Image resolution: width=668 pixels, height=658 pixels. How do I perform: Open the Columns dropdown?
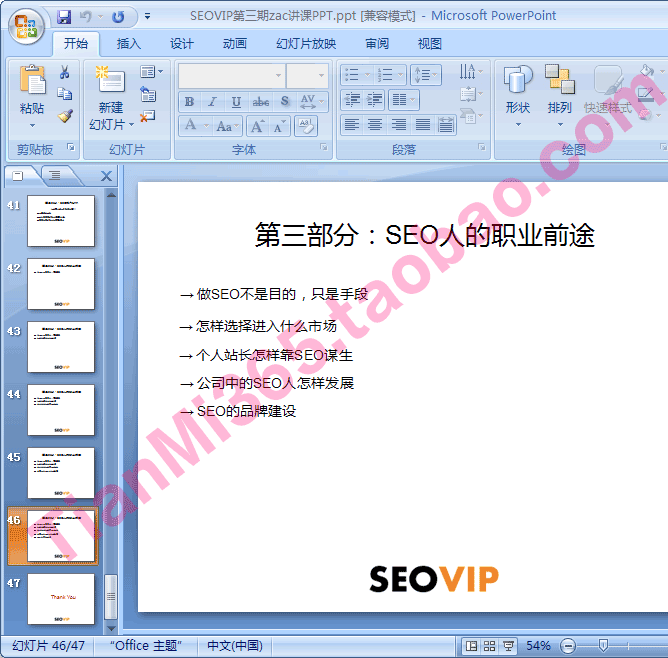click(403, 100)
